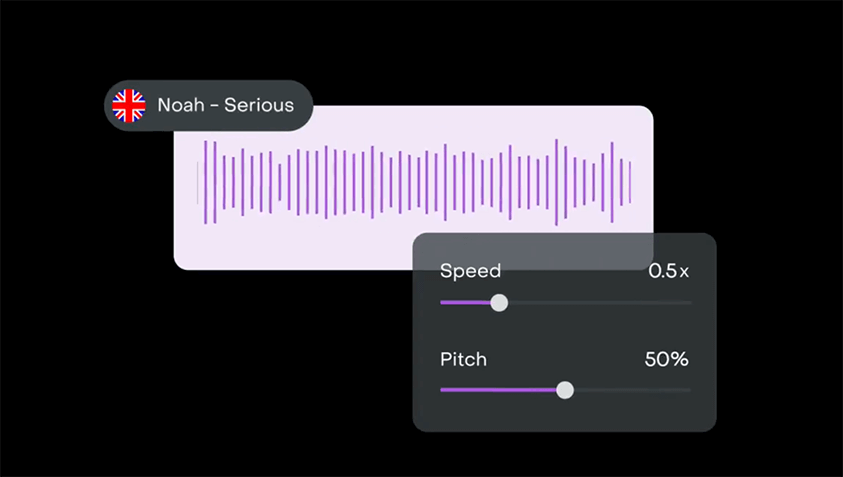
Task: Click the purple filled part of Pitch slider
Action: tap(498, 390)
